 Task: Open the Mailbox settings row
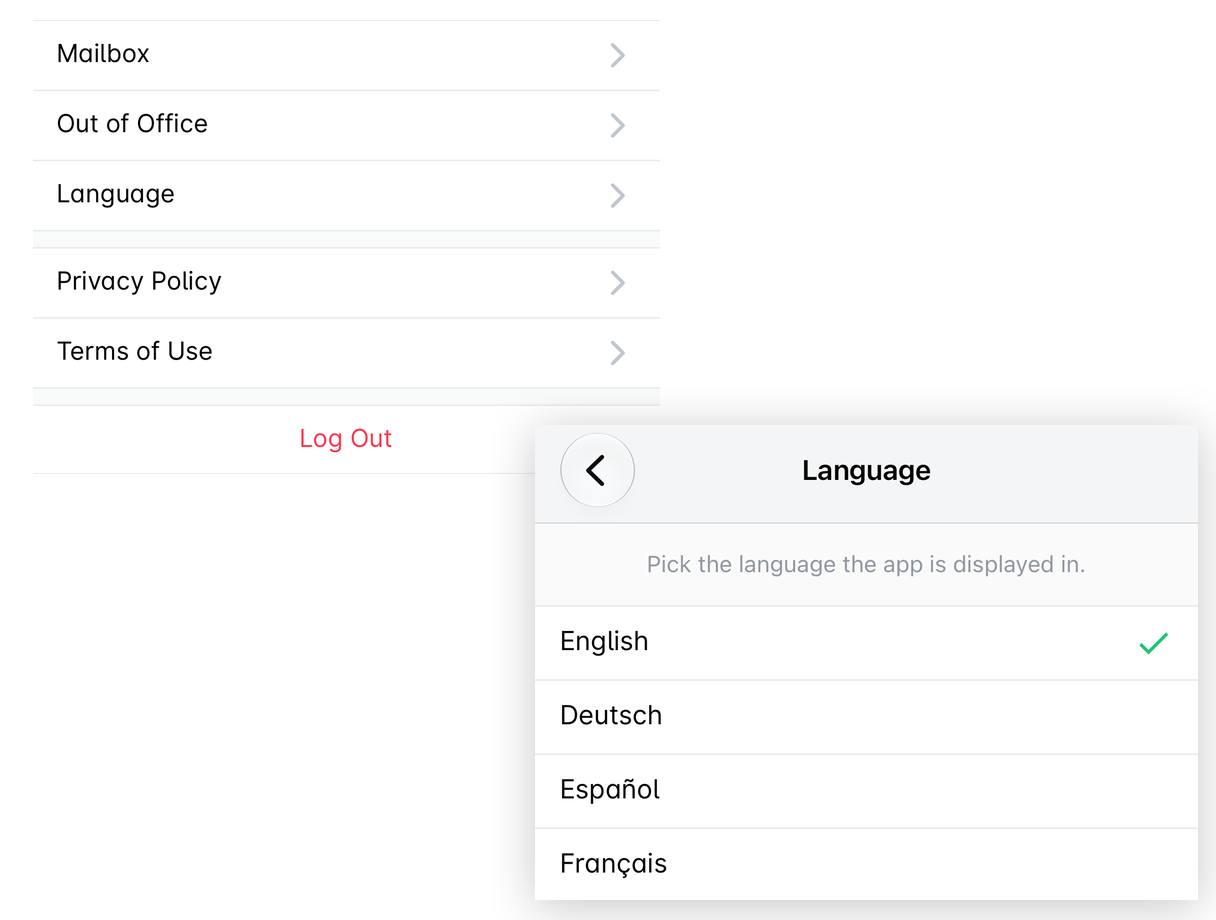pos(346,55)
